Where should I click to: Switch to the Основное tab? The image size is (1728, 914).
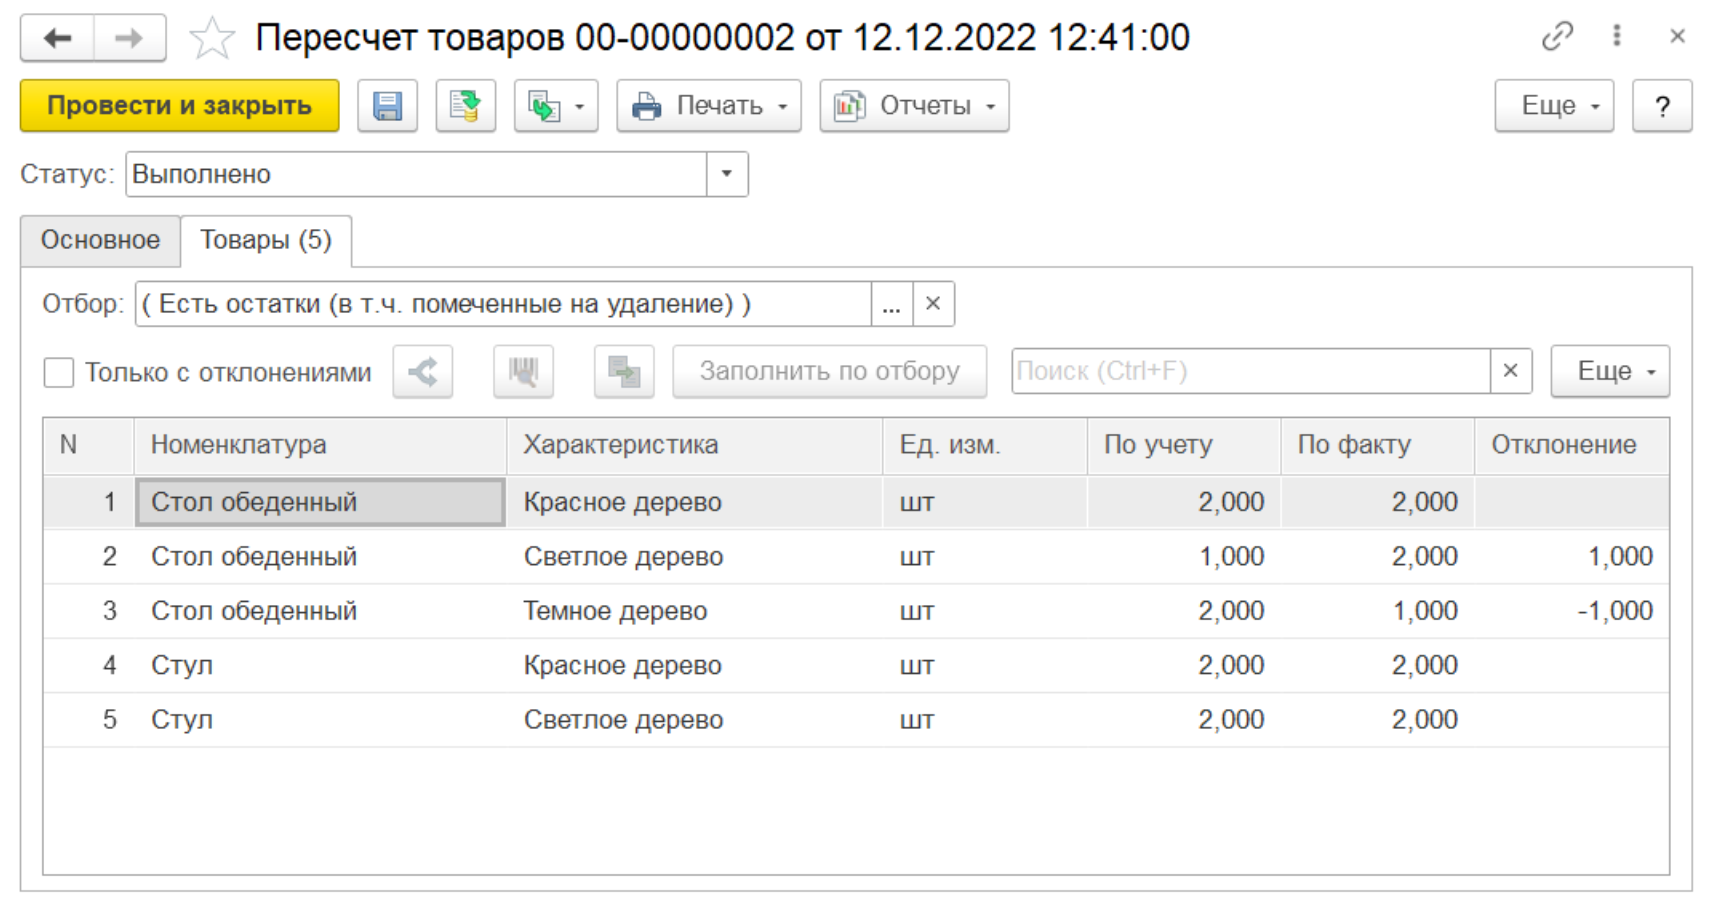coord(100,240)
